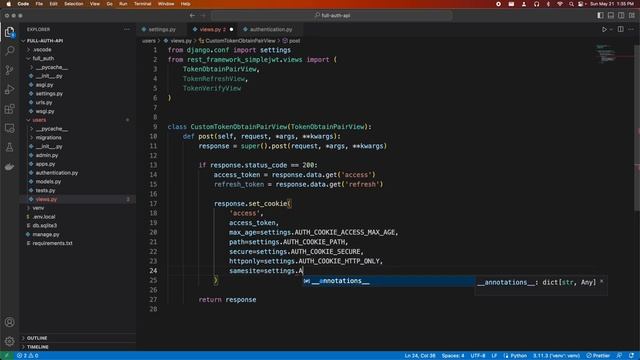The height and width of the screenshot is (360, 640).
Task: Accept the __annotations__ autocomplete suggestion
Action: 389,281
